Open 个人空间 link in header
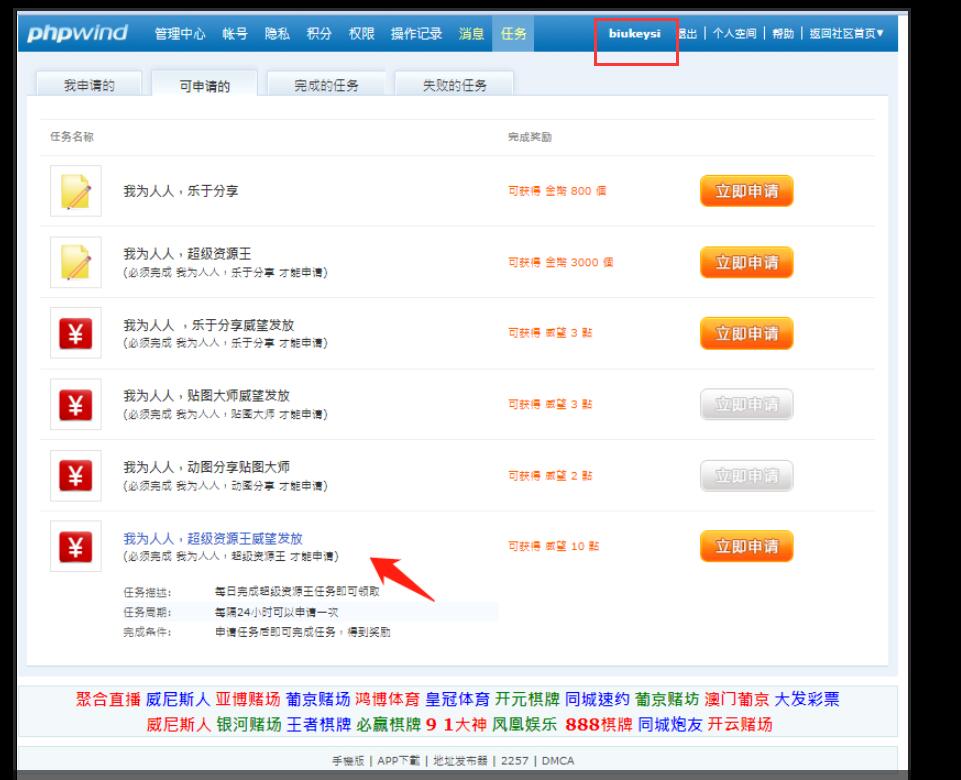Image resolution: width=961 pixels, height=780 pixels. coord(733,34)
